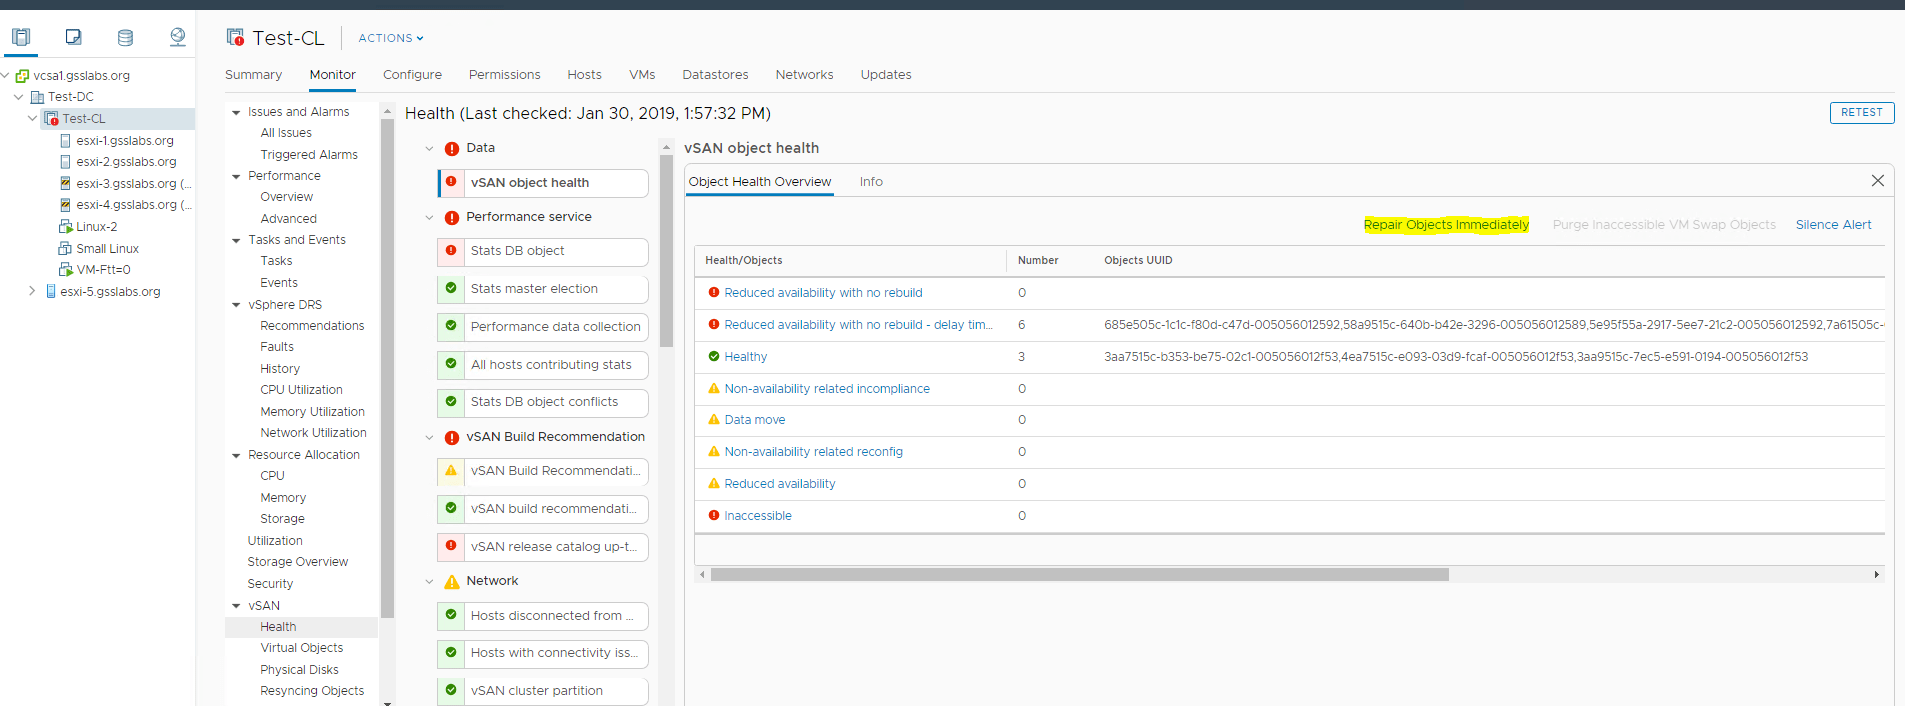This screenshot has height=706, width=1905.
Task: Click Repair Objects Immediately
Action: coord(1445,225)
